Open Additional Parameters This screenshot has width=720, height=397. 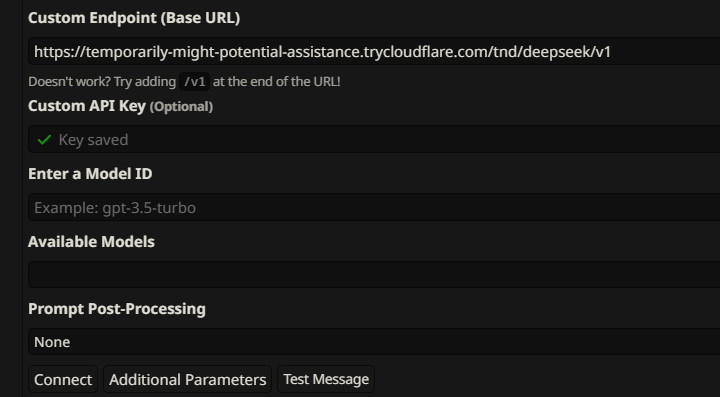(187, 379)
